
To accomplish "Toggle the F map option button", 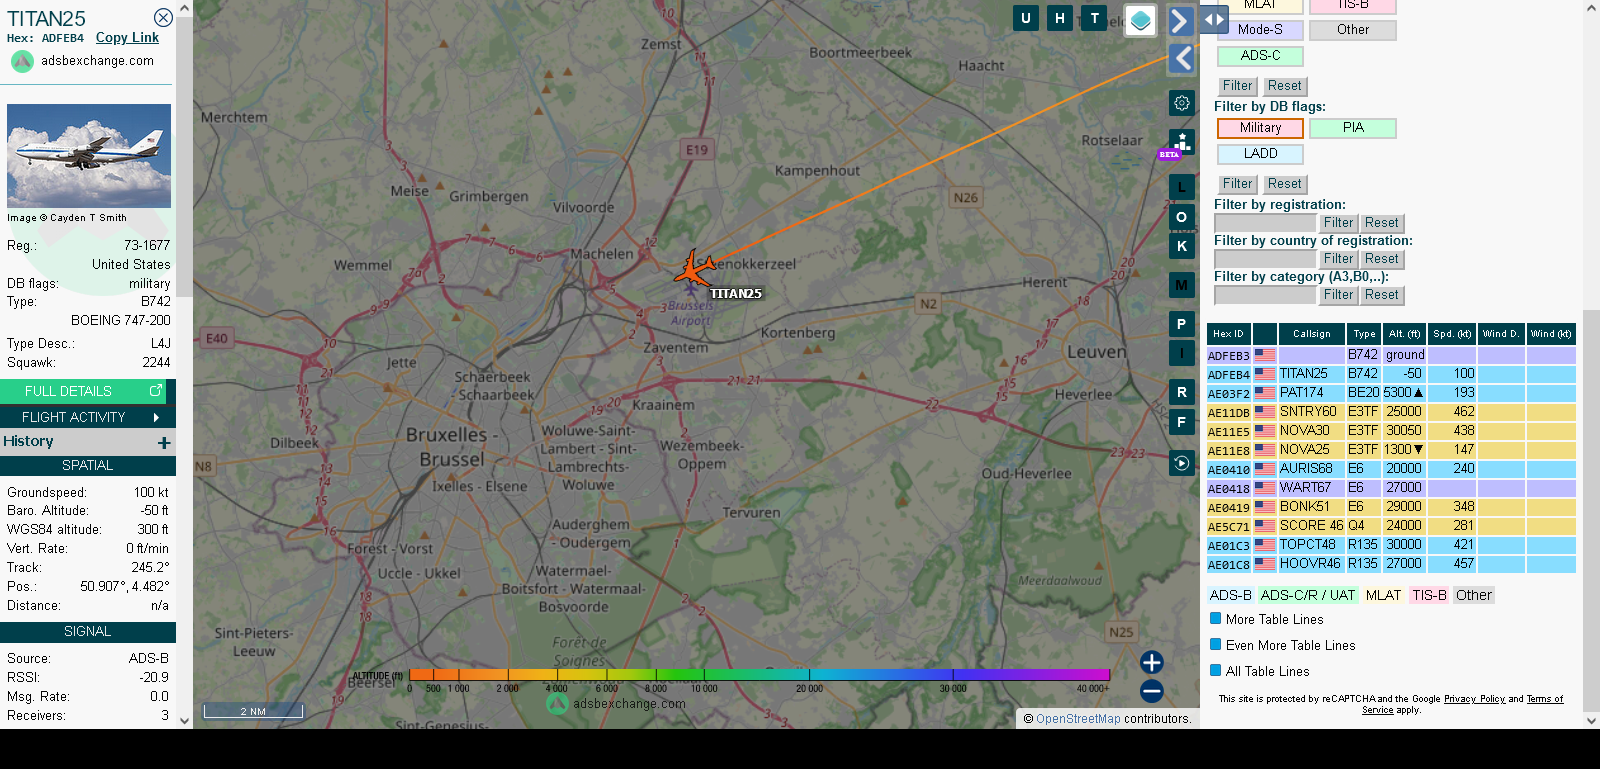I will coord(1182,422).
